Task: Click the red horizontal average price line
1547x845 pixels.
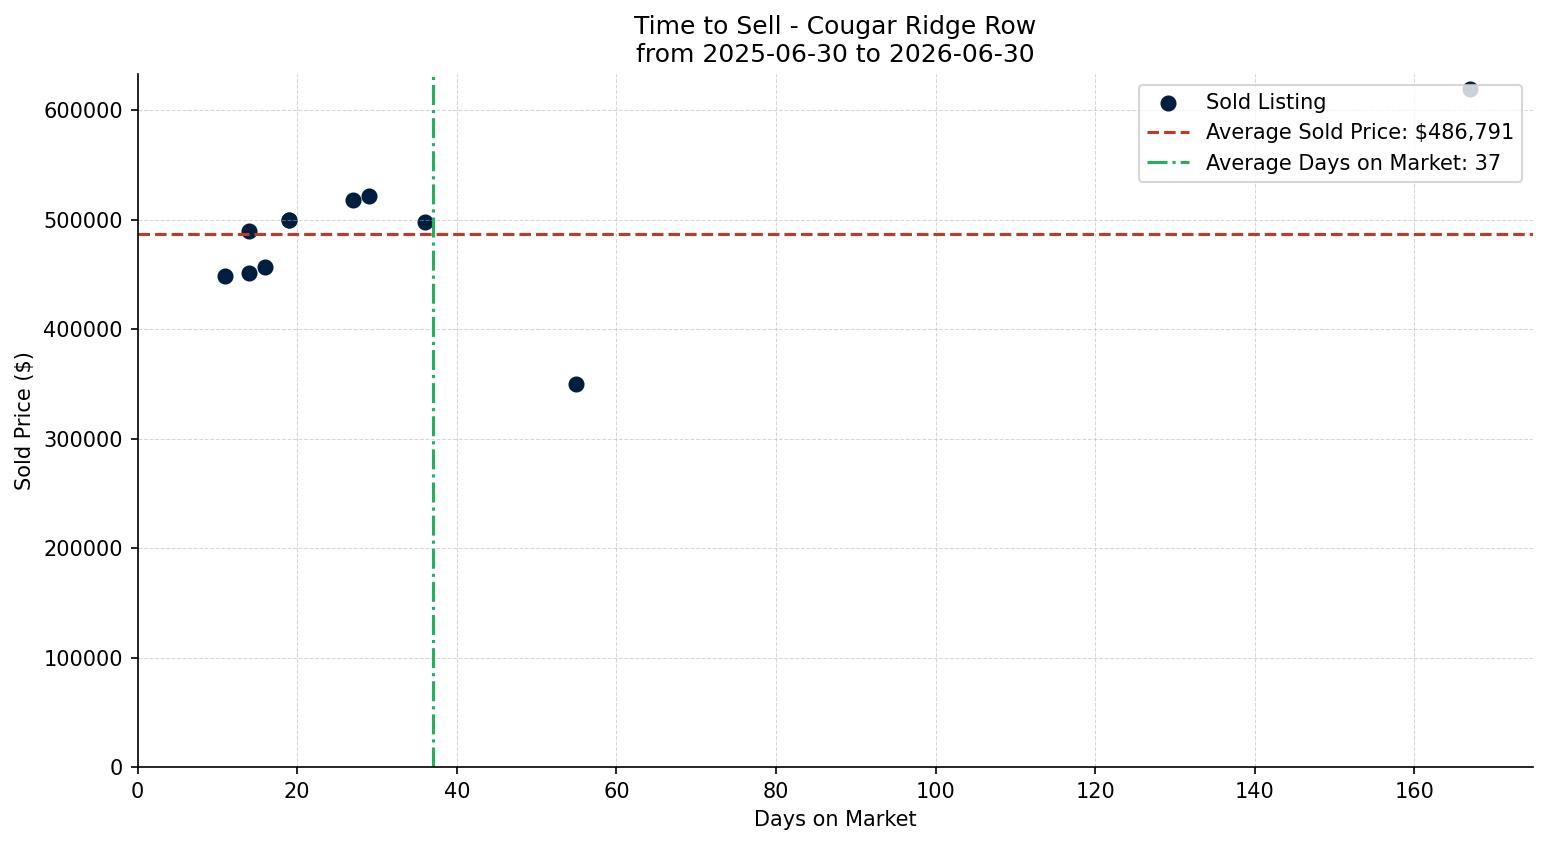Action: coord(835,234)
